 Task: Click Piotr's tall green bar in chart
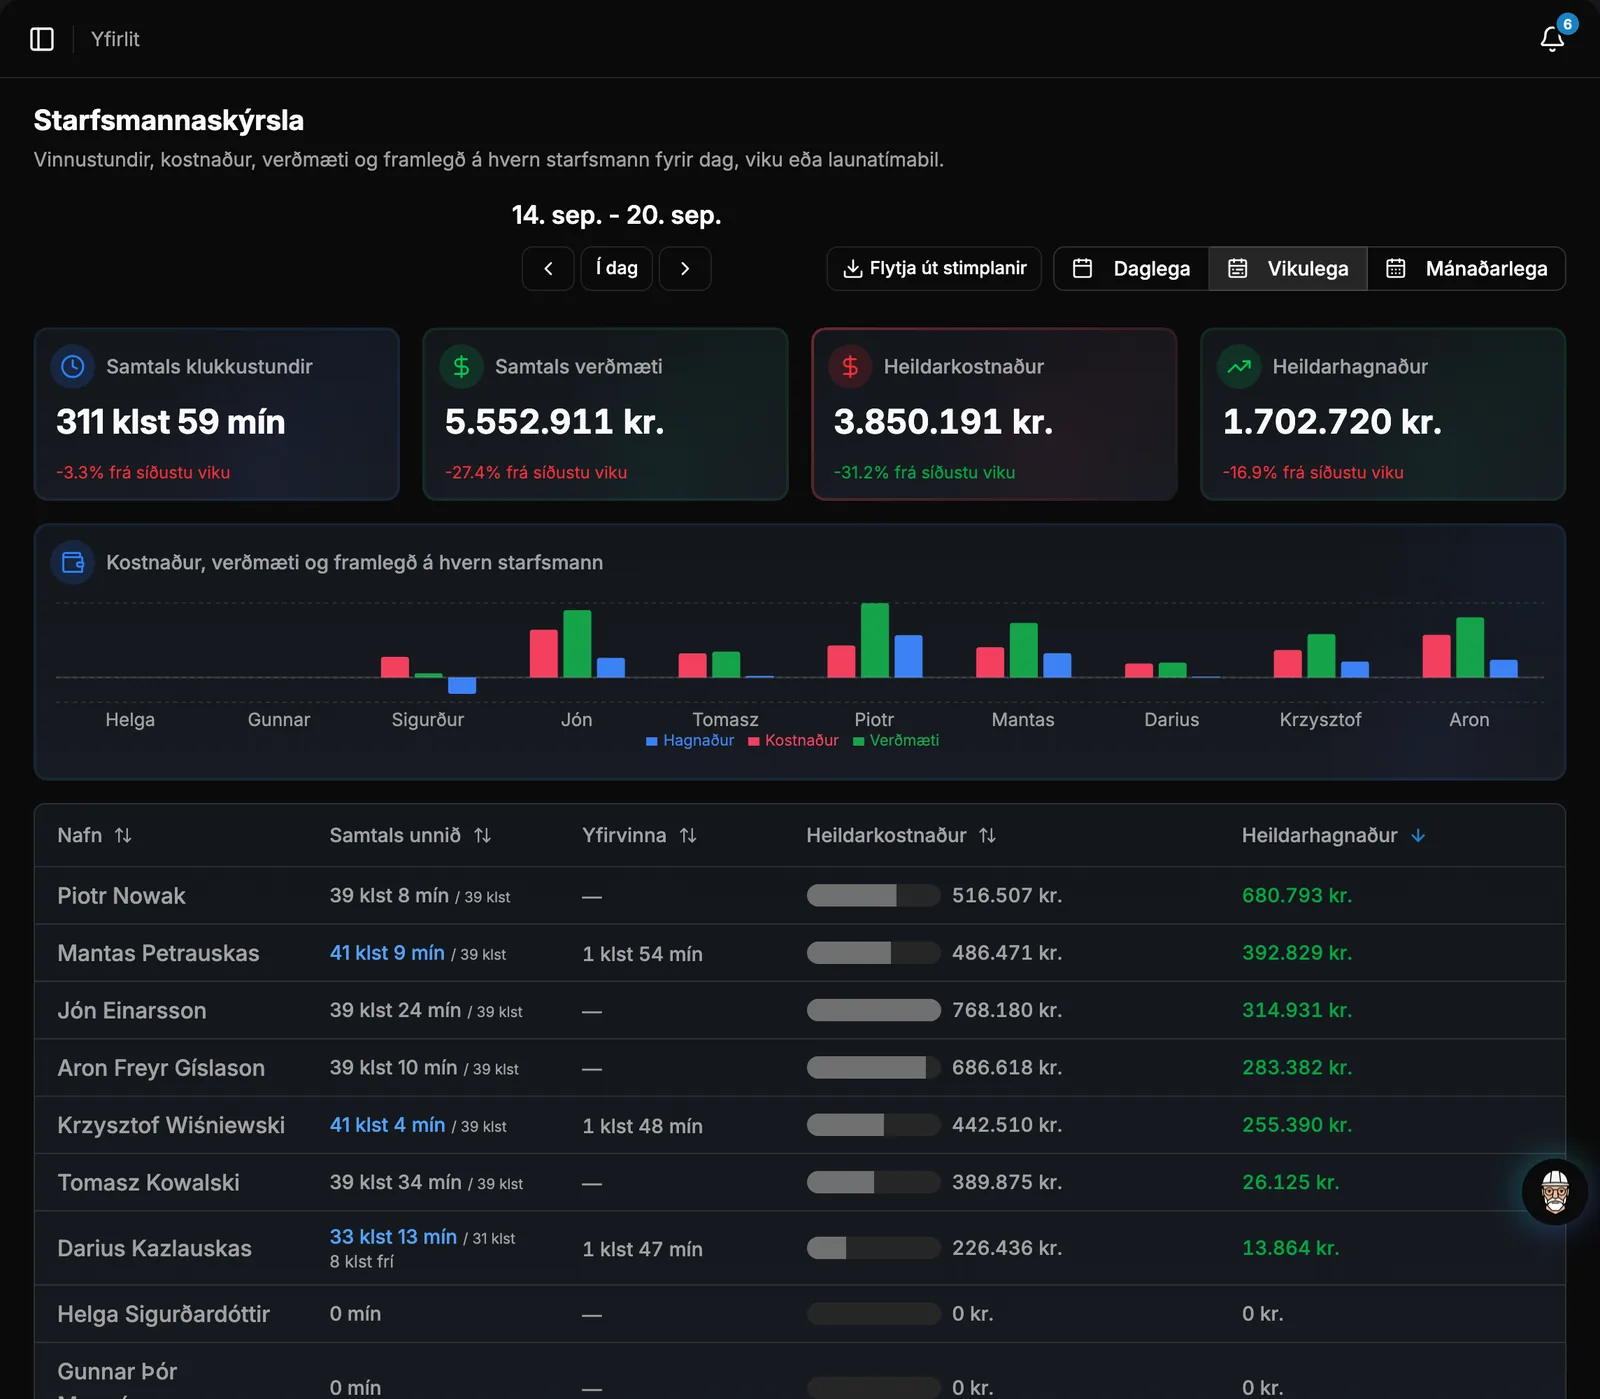(875, 640)
